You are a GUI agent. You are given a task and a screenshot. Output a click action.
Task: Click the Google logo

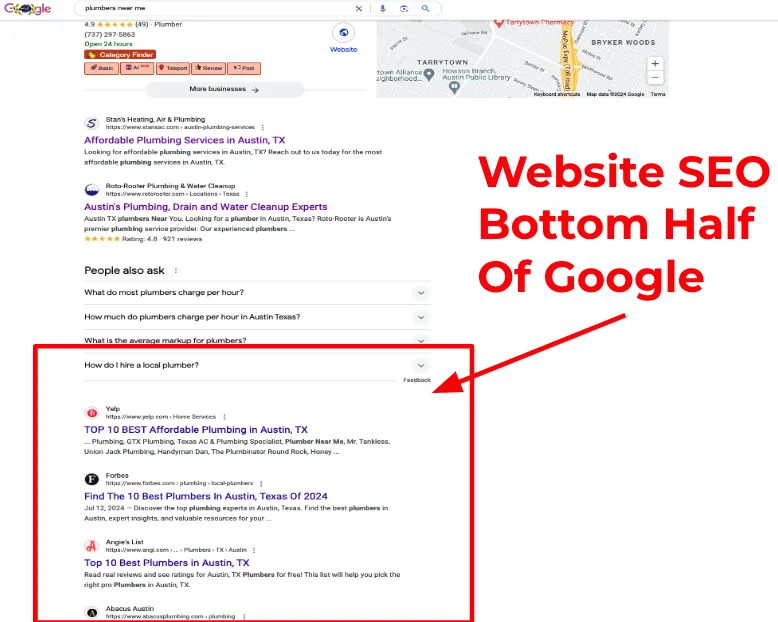point(28,8)
